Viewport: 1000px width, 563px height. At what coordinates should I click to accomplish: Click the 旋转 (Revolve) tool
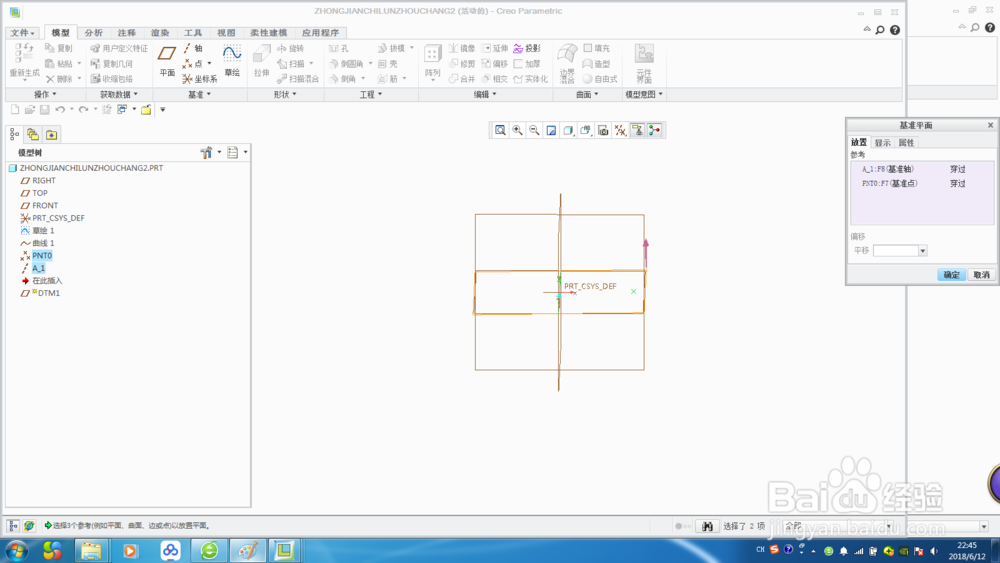coord(290,48)
